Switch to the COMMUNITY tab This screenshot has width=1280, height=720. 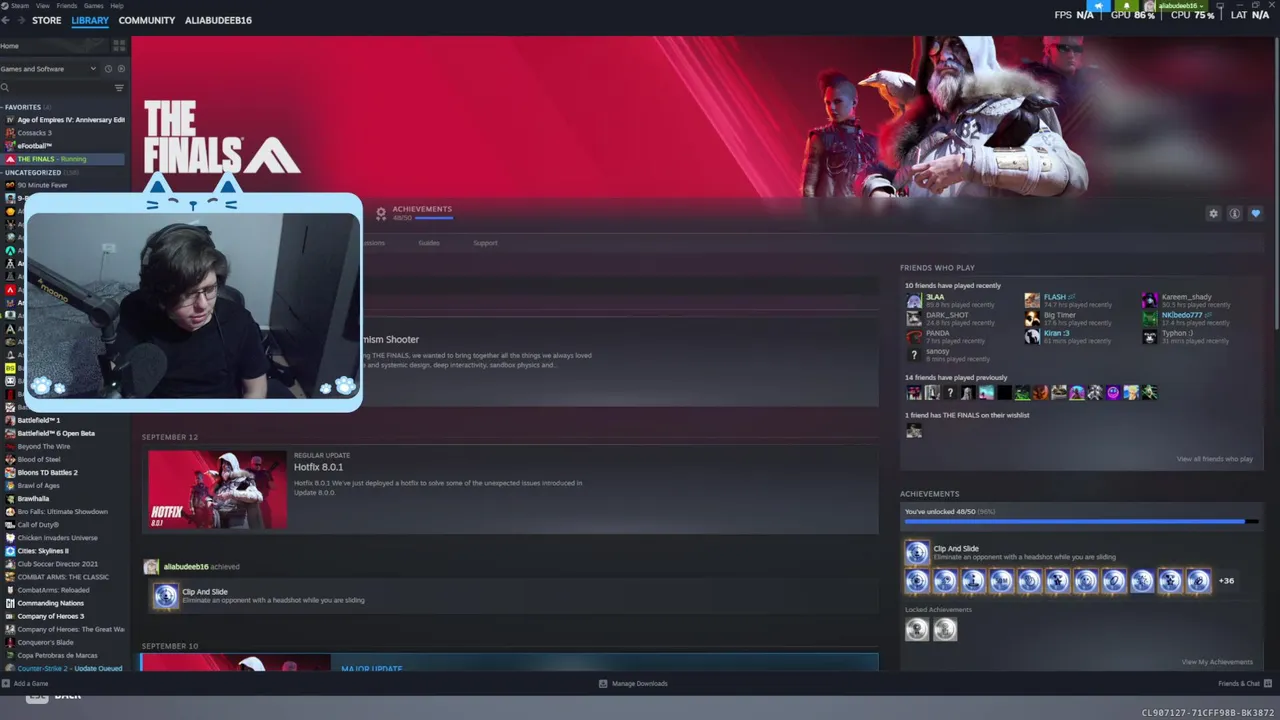click(x=146, y=20)
